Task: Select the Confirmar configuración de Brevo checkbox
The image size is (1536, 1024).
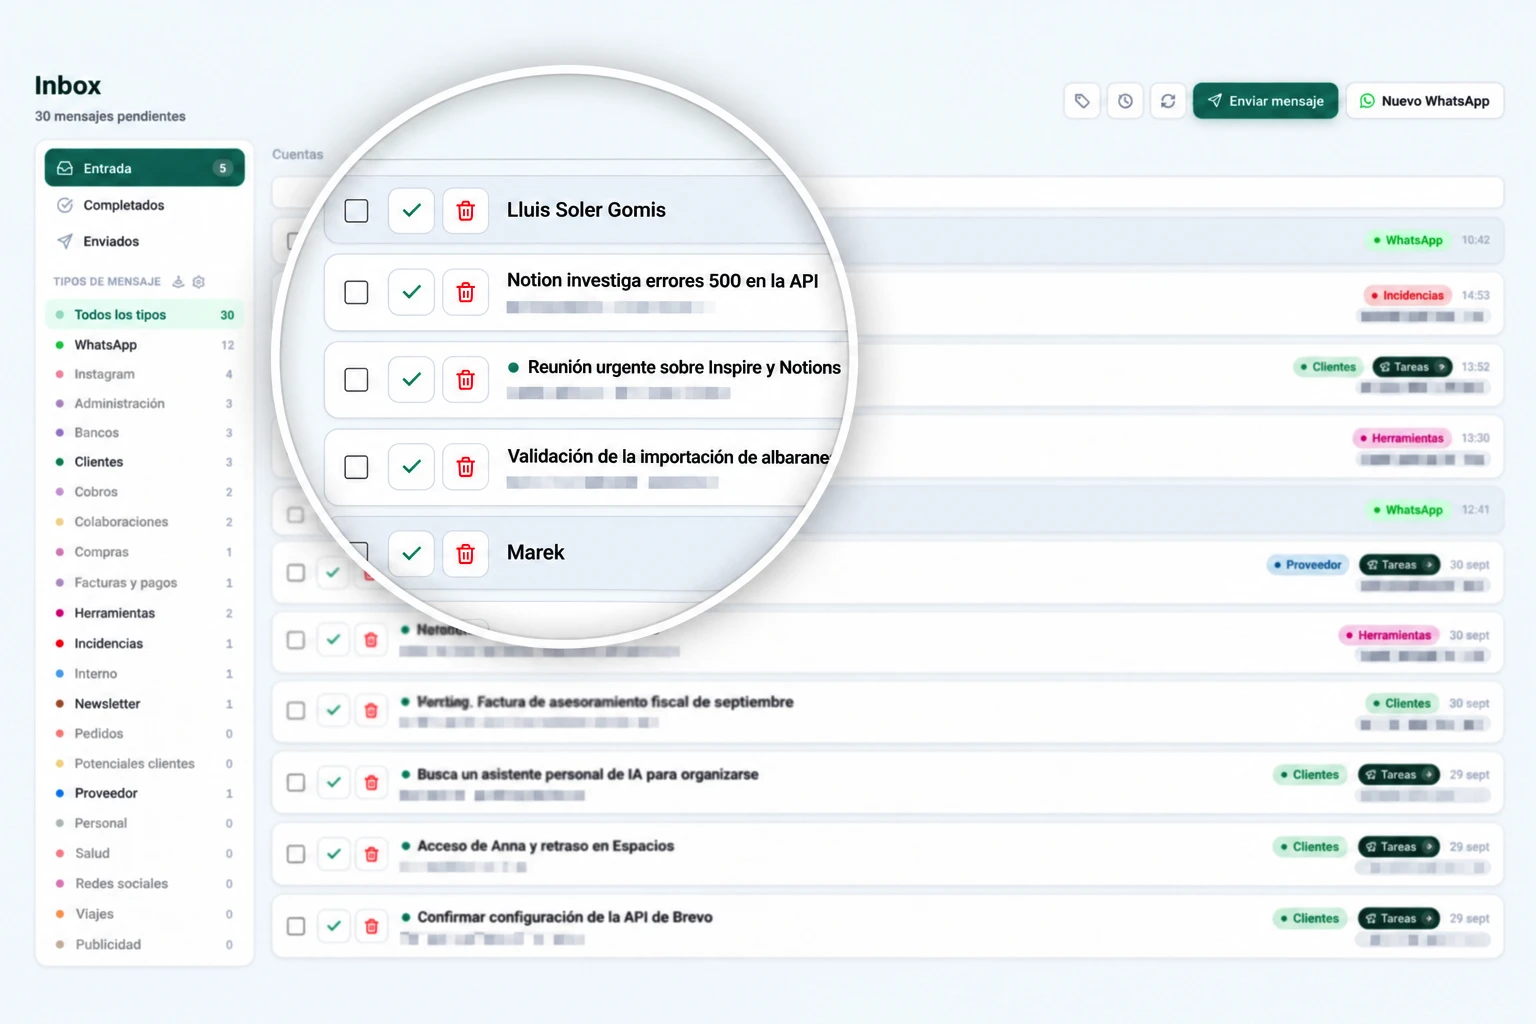Action: (x=296, y=926)
